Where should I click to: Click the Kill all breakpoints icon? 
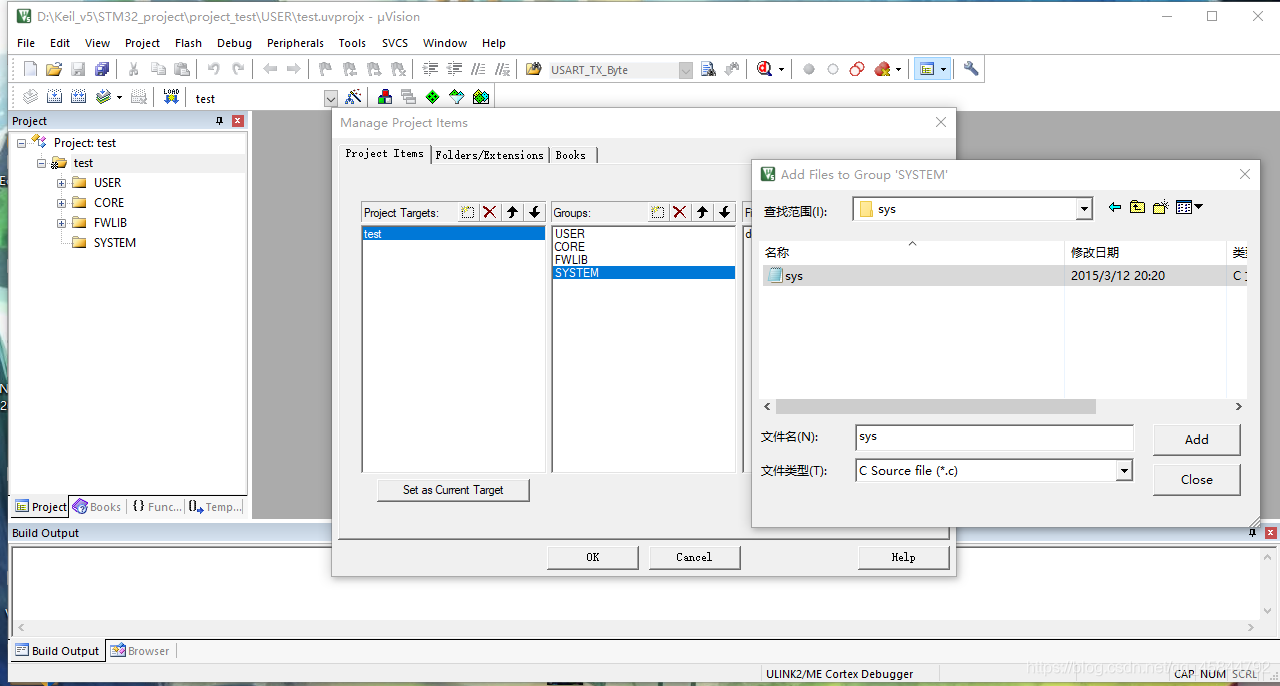(882, 69)
